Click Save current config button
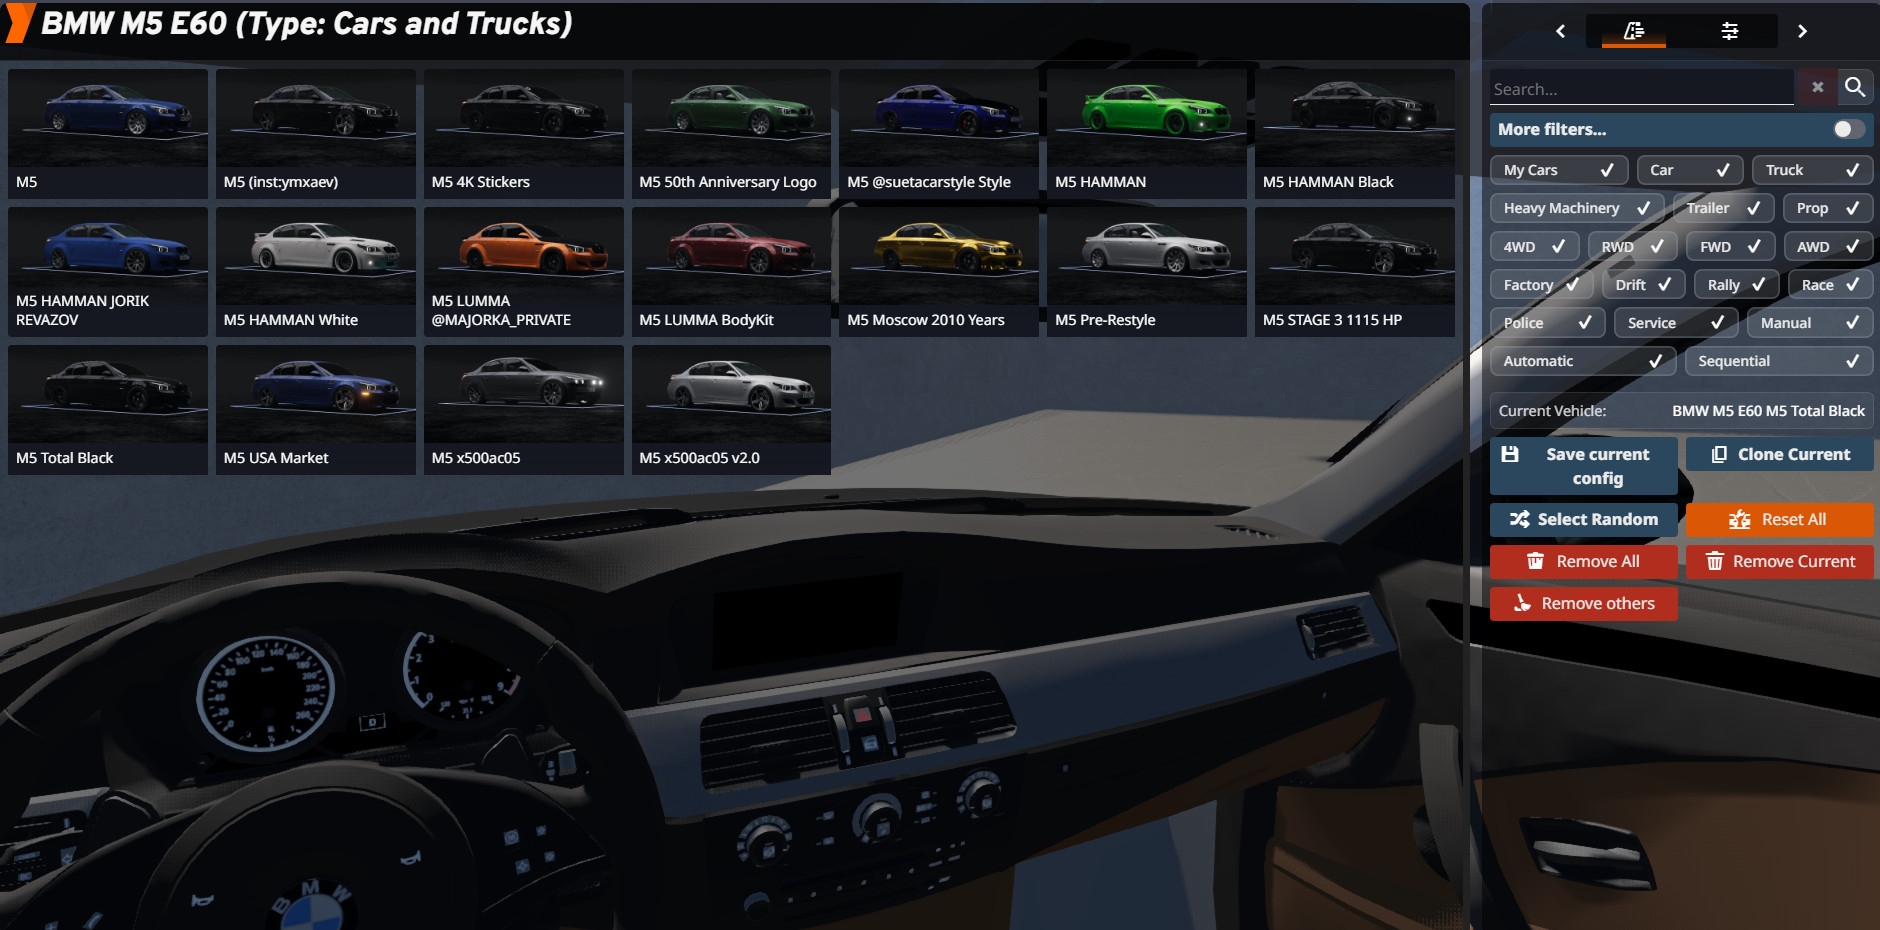1880x930 pixels. 1584,466
